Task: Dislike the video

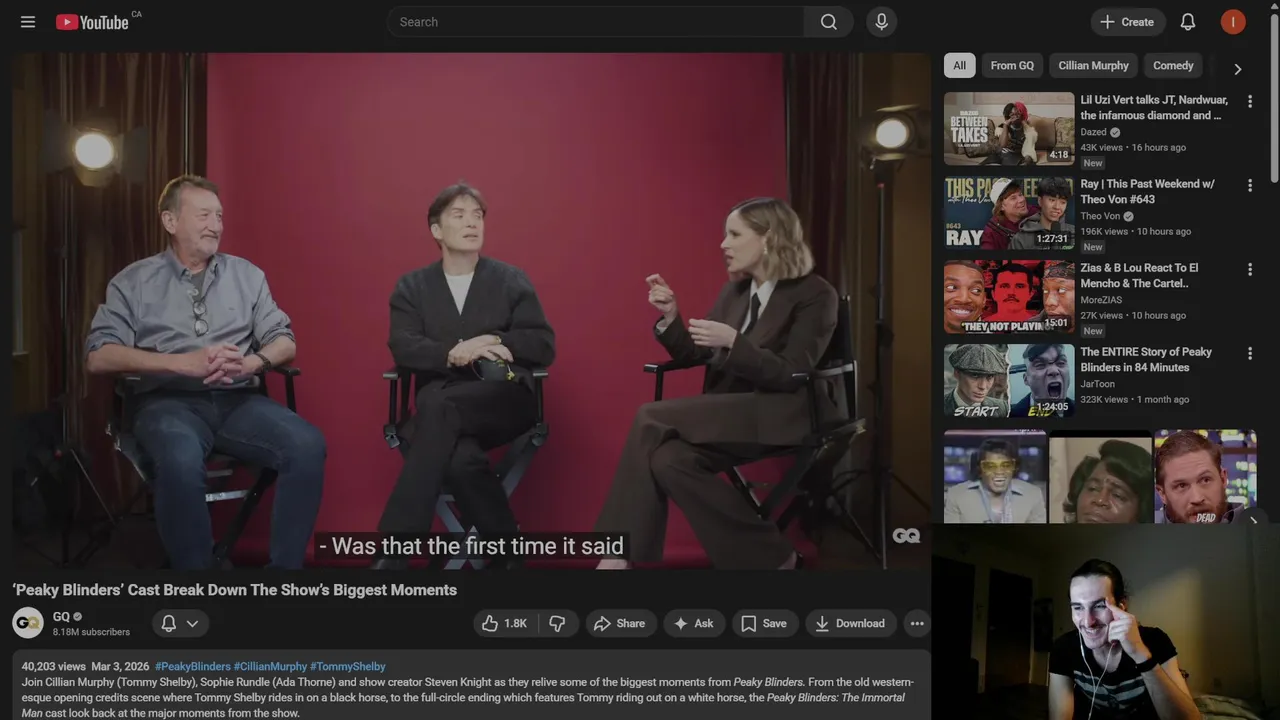Action: click(x=558, y=623)
